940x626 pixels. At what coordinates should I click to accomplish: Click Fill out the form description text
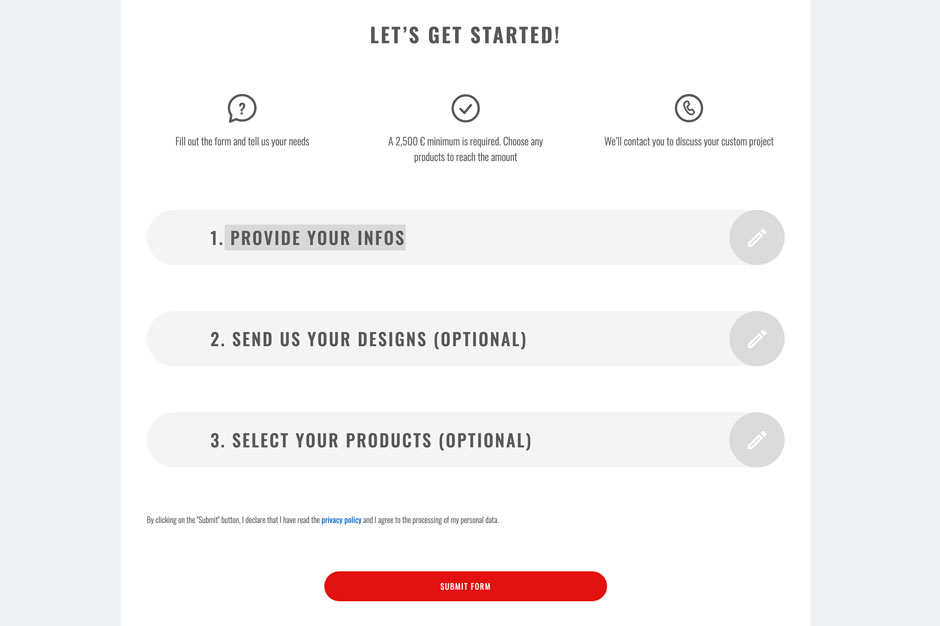[242, 141]
